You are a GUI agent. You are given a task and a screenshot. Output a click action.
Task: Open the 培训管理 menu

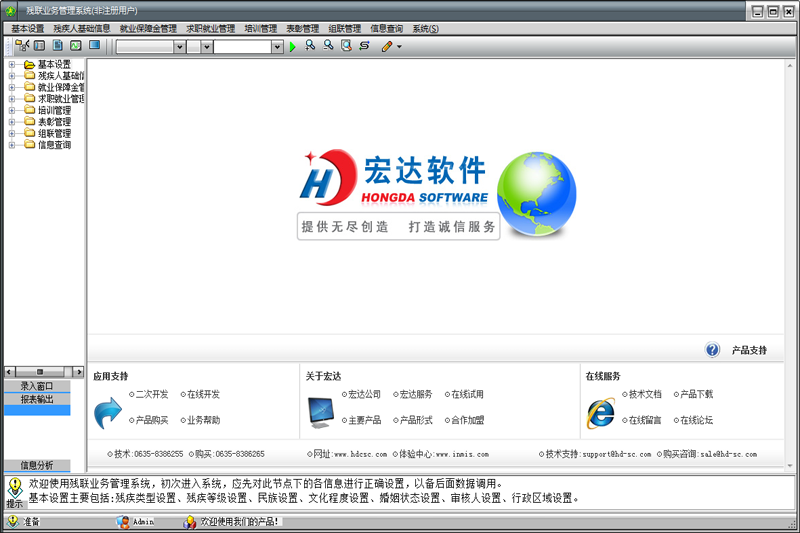[x=261, y=29]
